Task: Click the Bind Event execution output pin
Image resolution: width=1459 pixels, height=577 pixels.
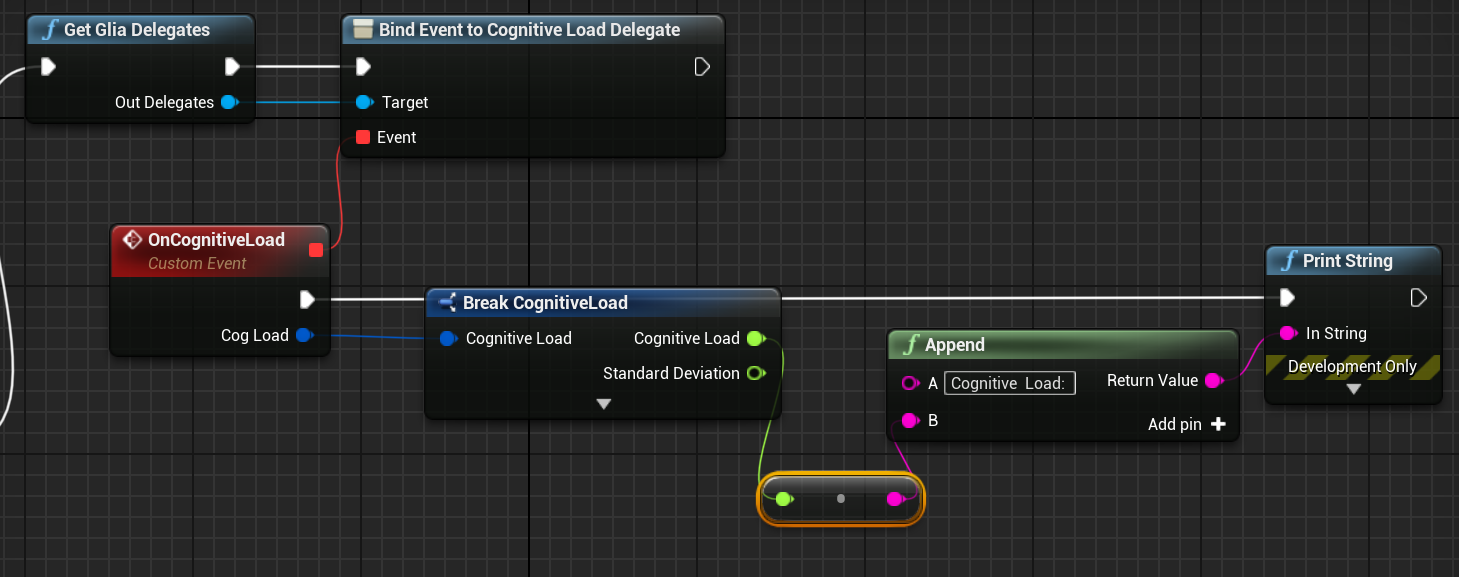Action: (x=702, y=67)
